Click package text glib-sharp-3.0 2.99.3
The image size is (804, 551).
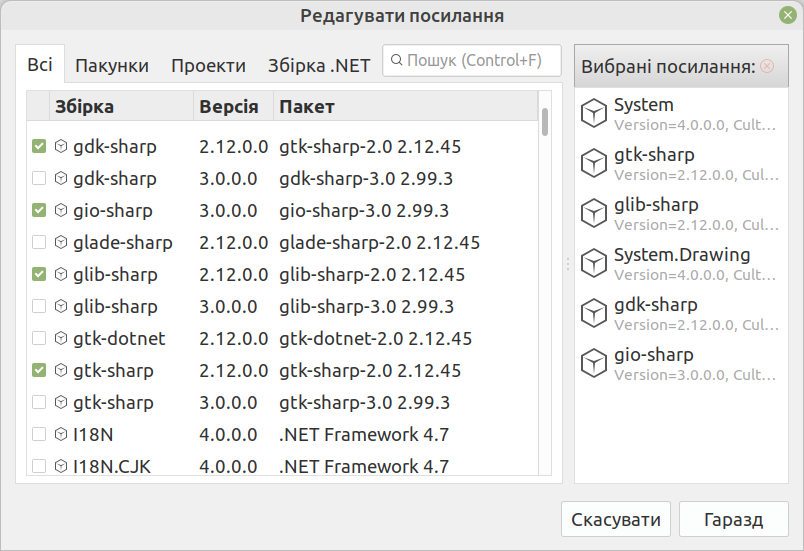[x=367, y=307]
